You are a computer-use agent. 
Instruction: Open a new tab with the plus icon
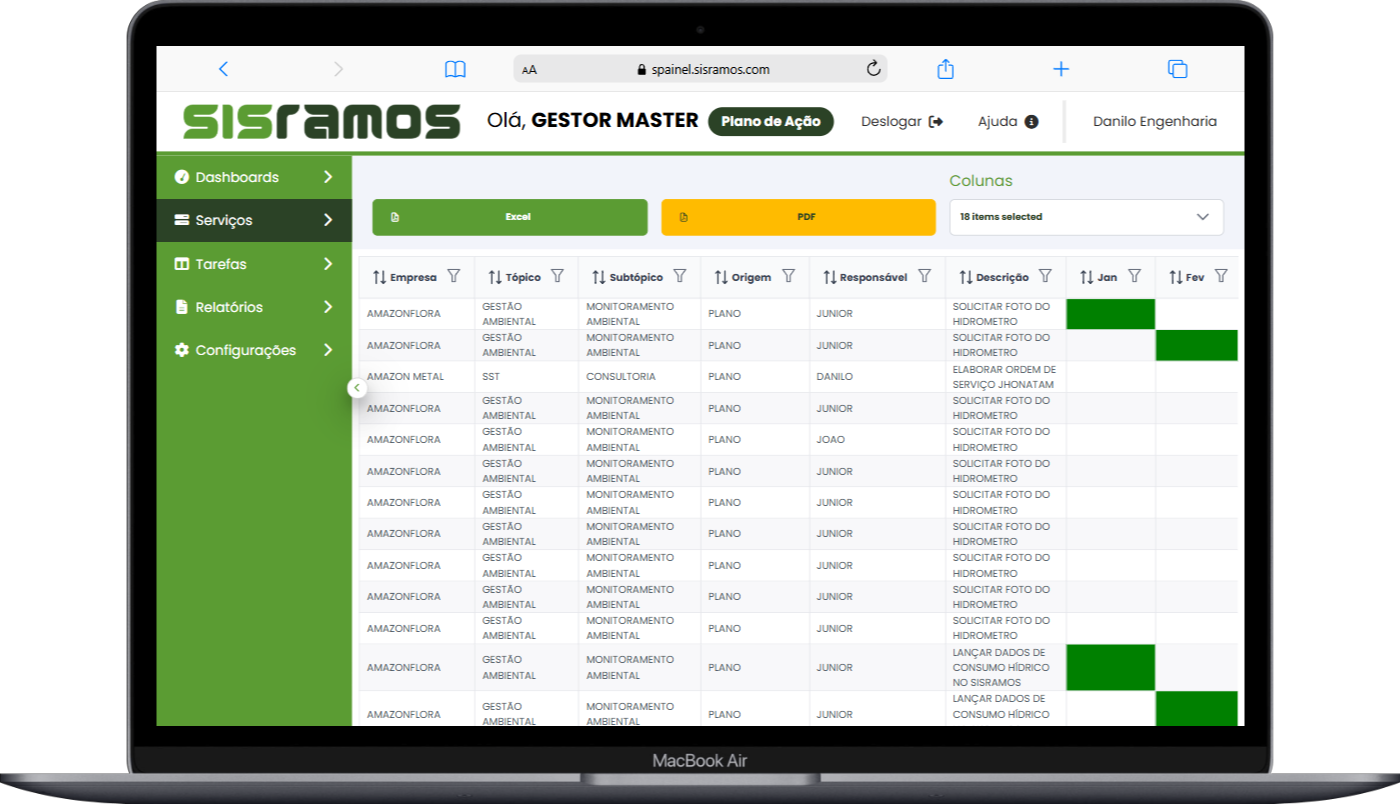tap(1061, 69)
